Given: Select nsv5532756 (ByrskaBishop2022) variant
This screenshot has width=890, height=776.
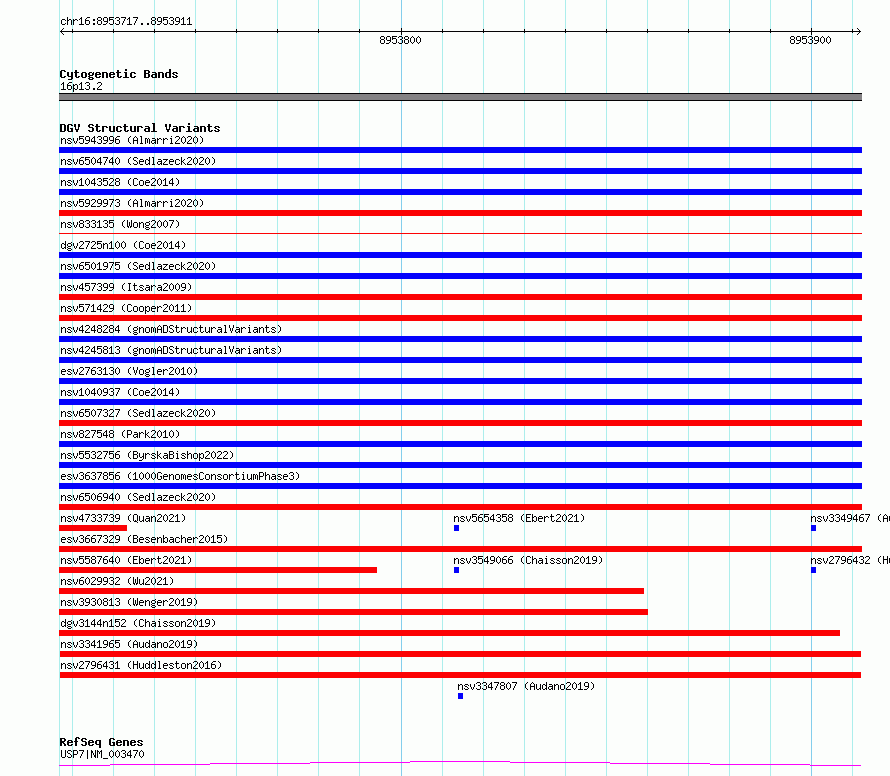Looking at the screenshot, I should (x=147, y=455).
